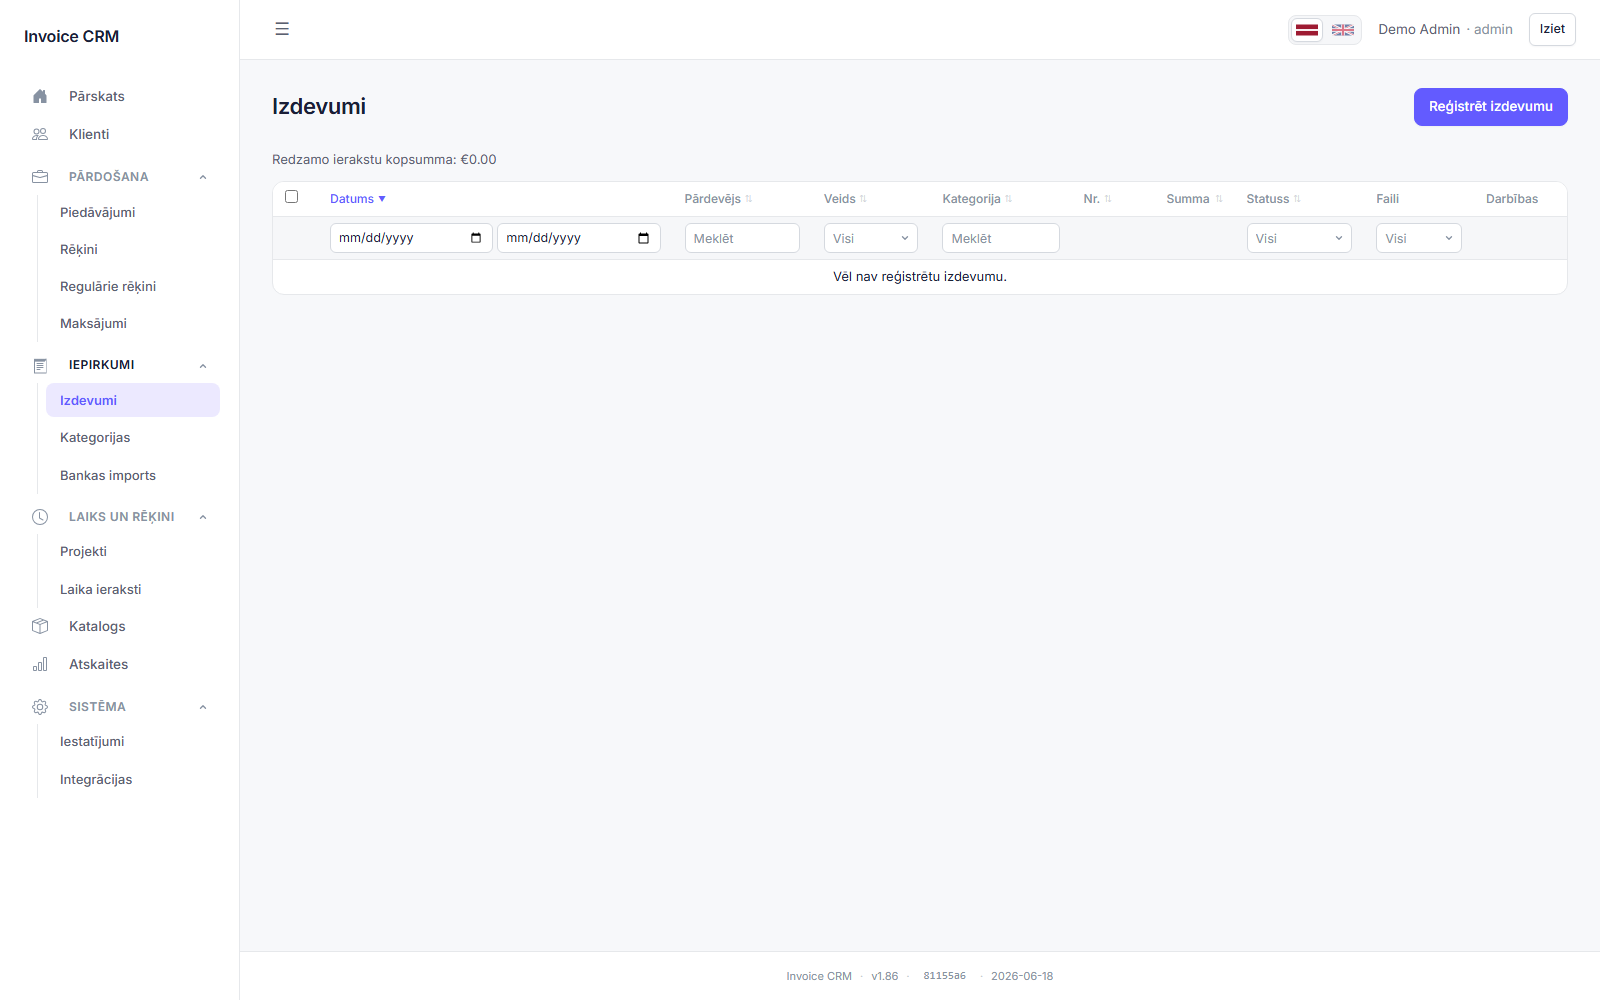Go to Rēķini page

pyautogui.click(x=79, y=249)
